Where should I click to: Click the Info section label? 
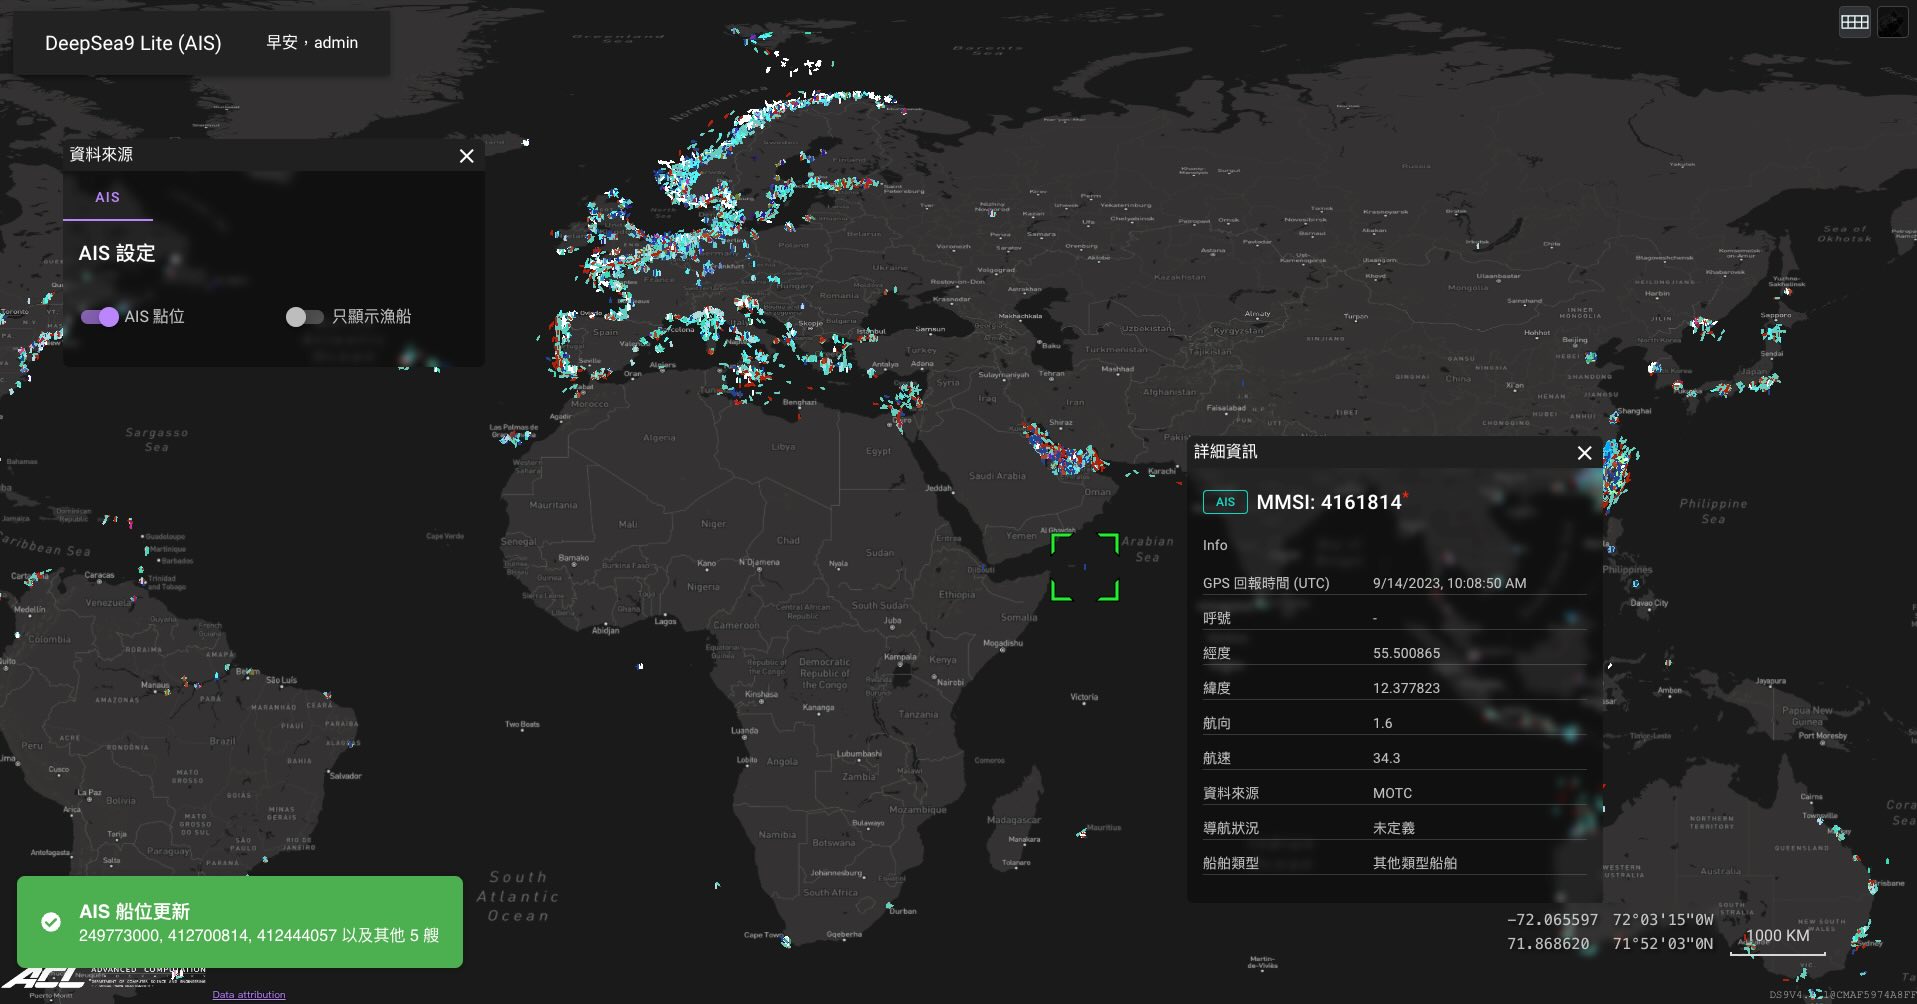tap(1215, 545)
